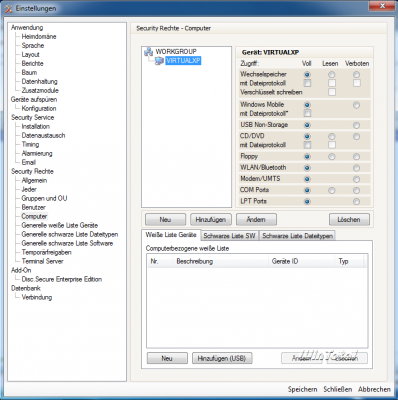Click Hinzufügen (USB) button
Viewport: 398px width, 400px height.
(222, 358)
